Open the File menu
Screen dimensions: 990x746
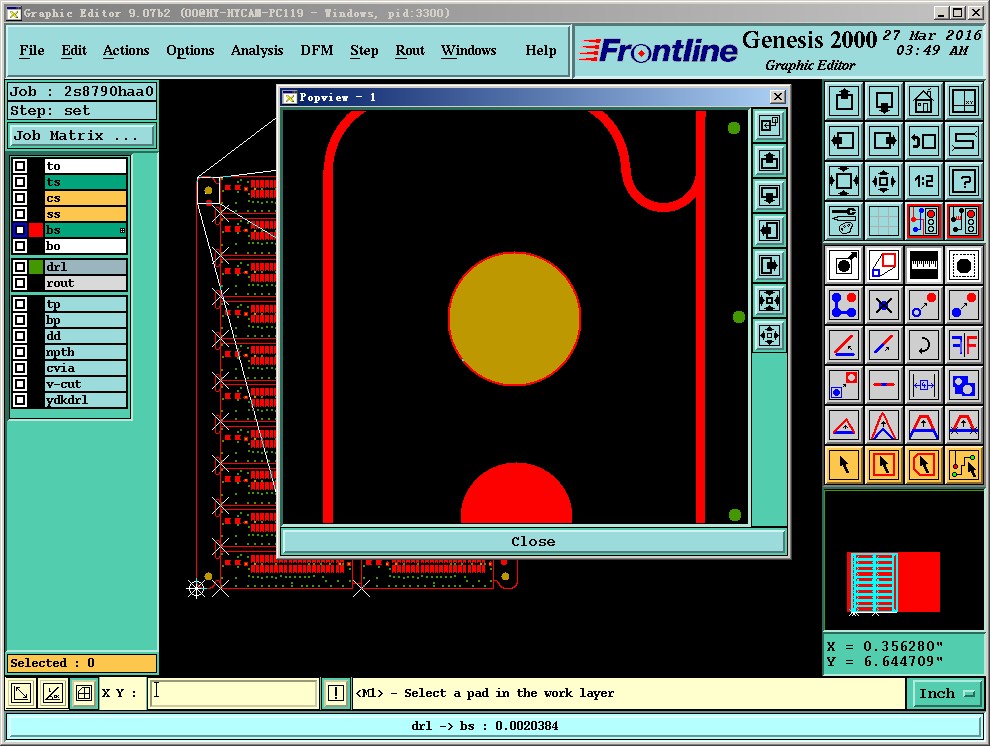click(32, 50)
